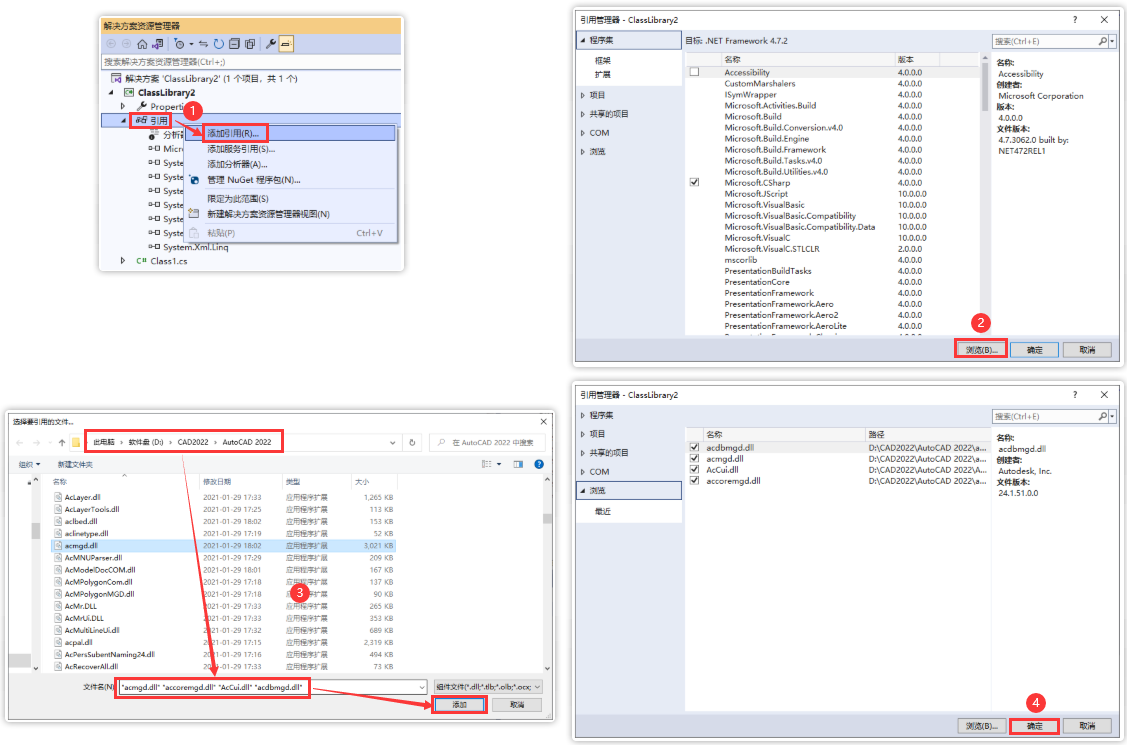1127x745 pixels.
Task: Click 添加 button in file dialog
Action: tap(459, 705)
